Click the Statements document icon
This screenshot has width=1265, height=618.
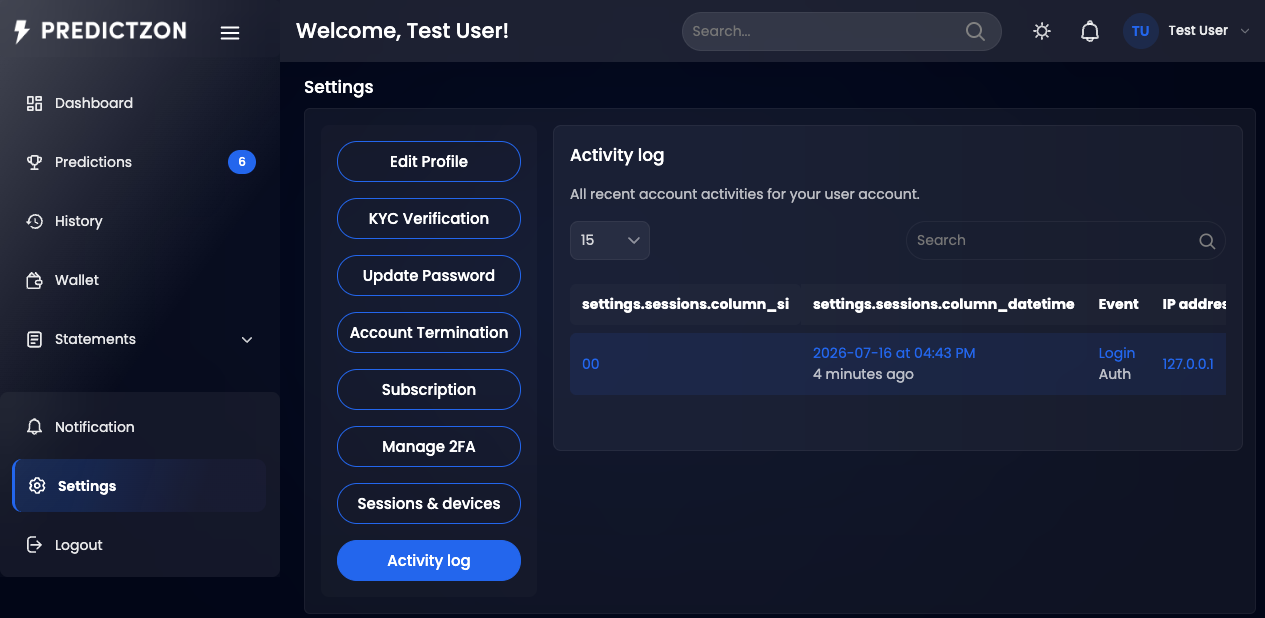(x=35, y=339)
